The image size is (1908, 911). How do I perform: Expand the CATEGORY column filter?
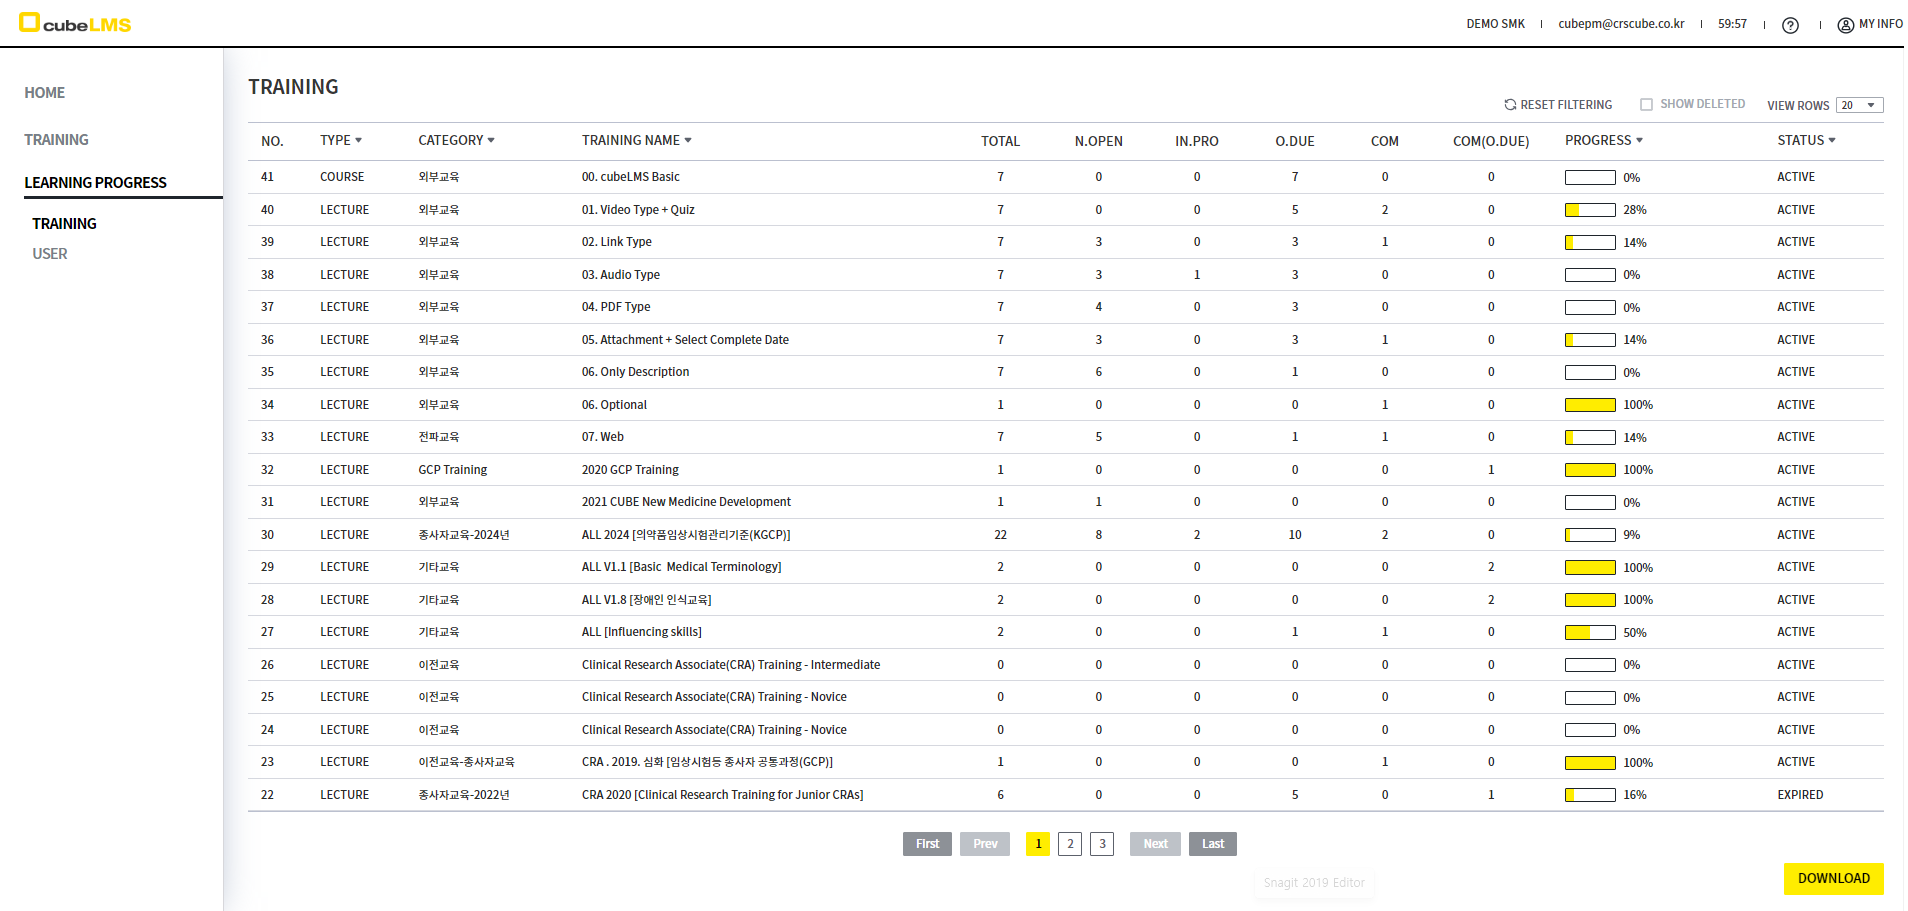[x=491, y=141]
